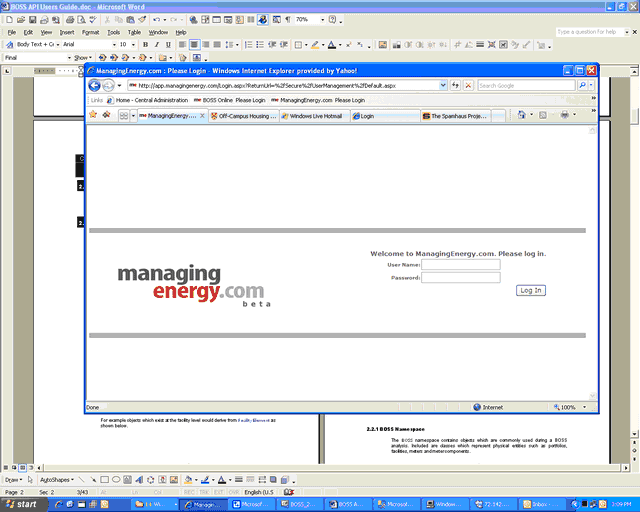Save the Word document with the floppy icon
The image size is (640, 512).
(33, 20)
